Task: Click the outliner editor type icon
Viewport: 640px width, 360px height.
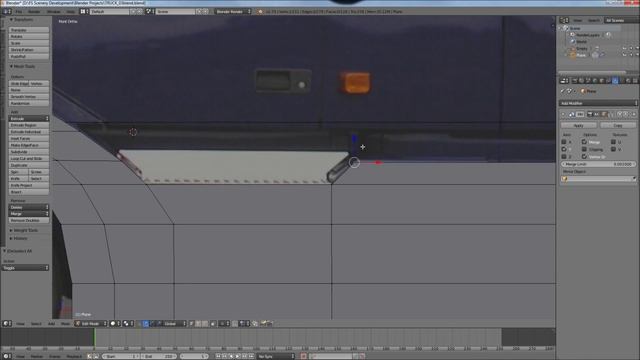Action: click(x=564, y=20)
